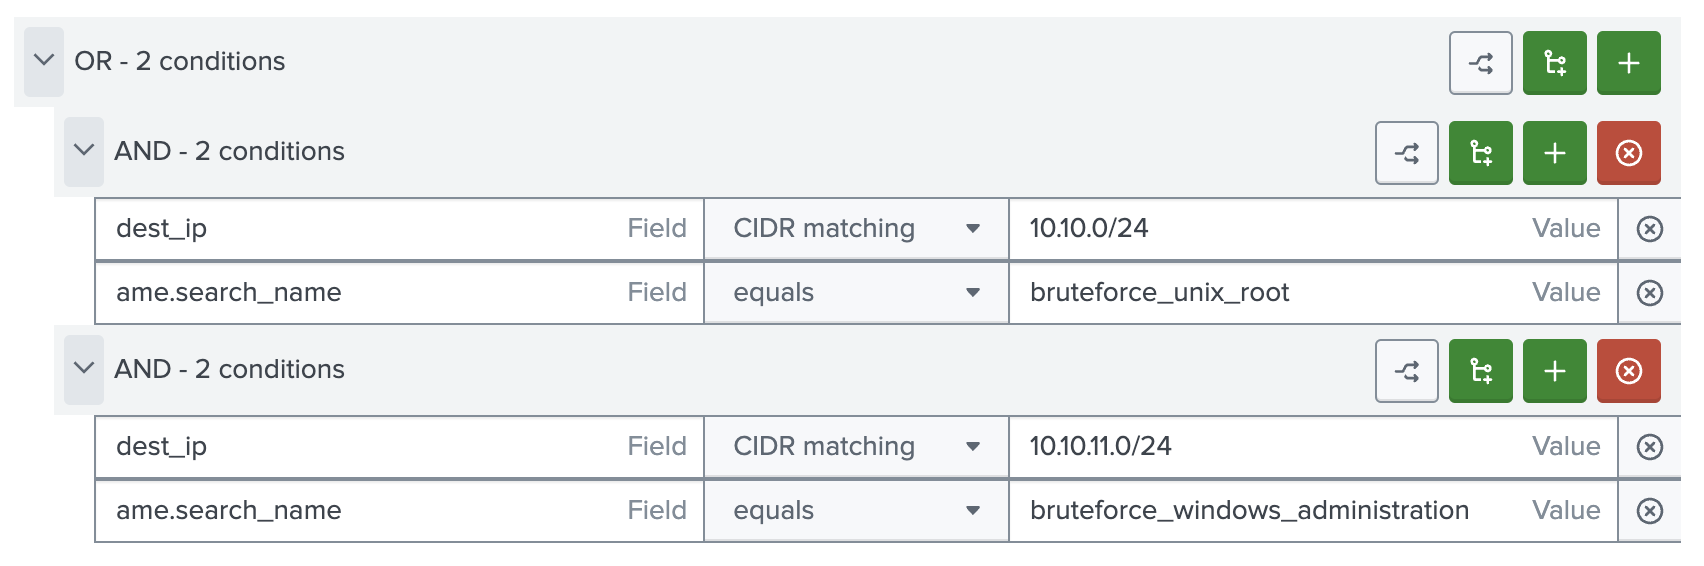Add a nested group to the OR group
Screen dimensions: 1704x566
[x=1554, y=63]
